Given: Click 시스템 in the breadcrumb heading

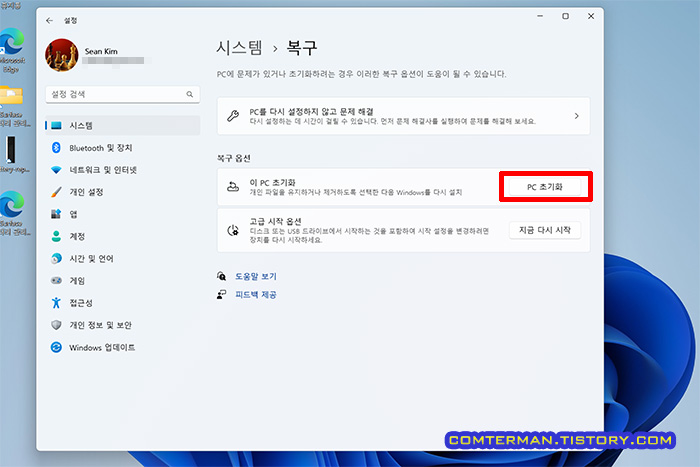Looking at the screenshot, I should pos(239,47).
